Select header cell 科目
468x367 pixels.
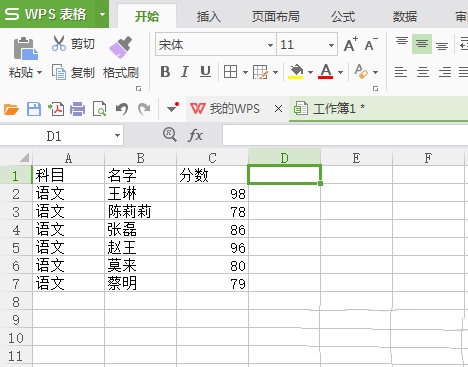(68, 175)
